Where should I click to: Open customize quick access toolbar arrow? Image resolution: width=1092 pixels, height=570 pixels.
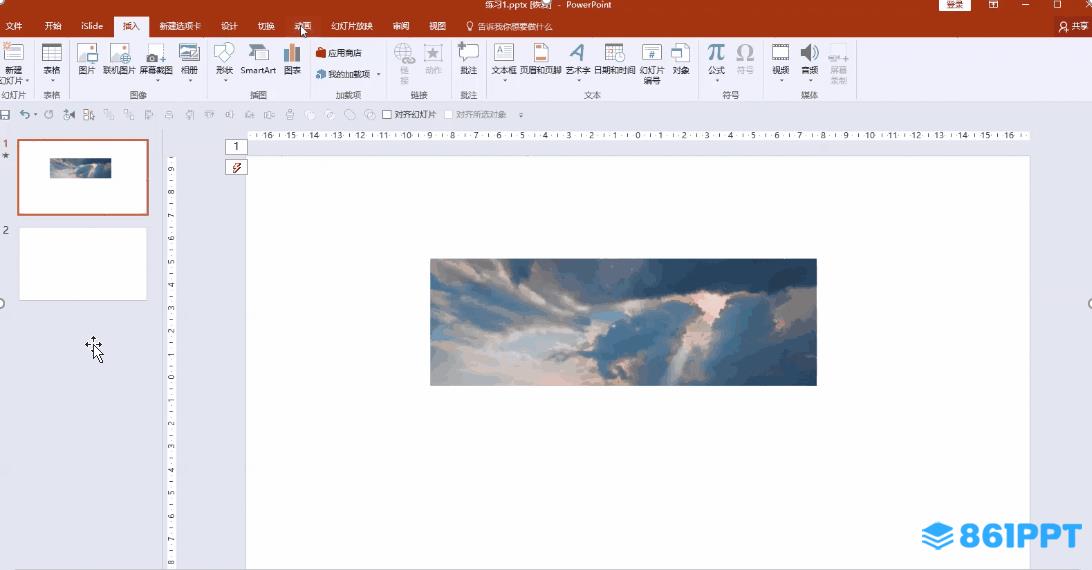pos(521,114)
